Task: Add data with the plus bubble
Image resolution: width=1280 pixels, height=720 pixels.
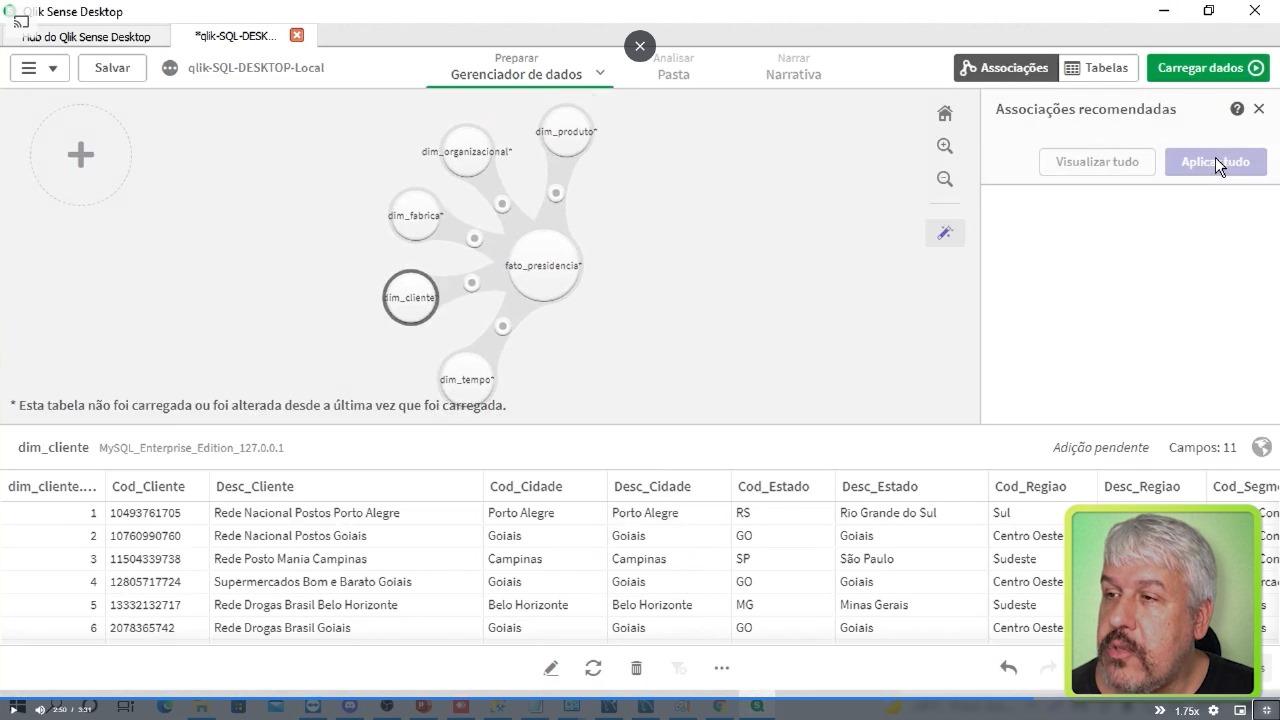Action: click(x=81, y=155)
